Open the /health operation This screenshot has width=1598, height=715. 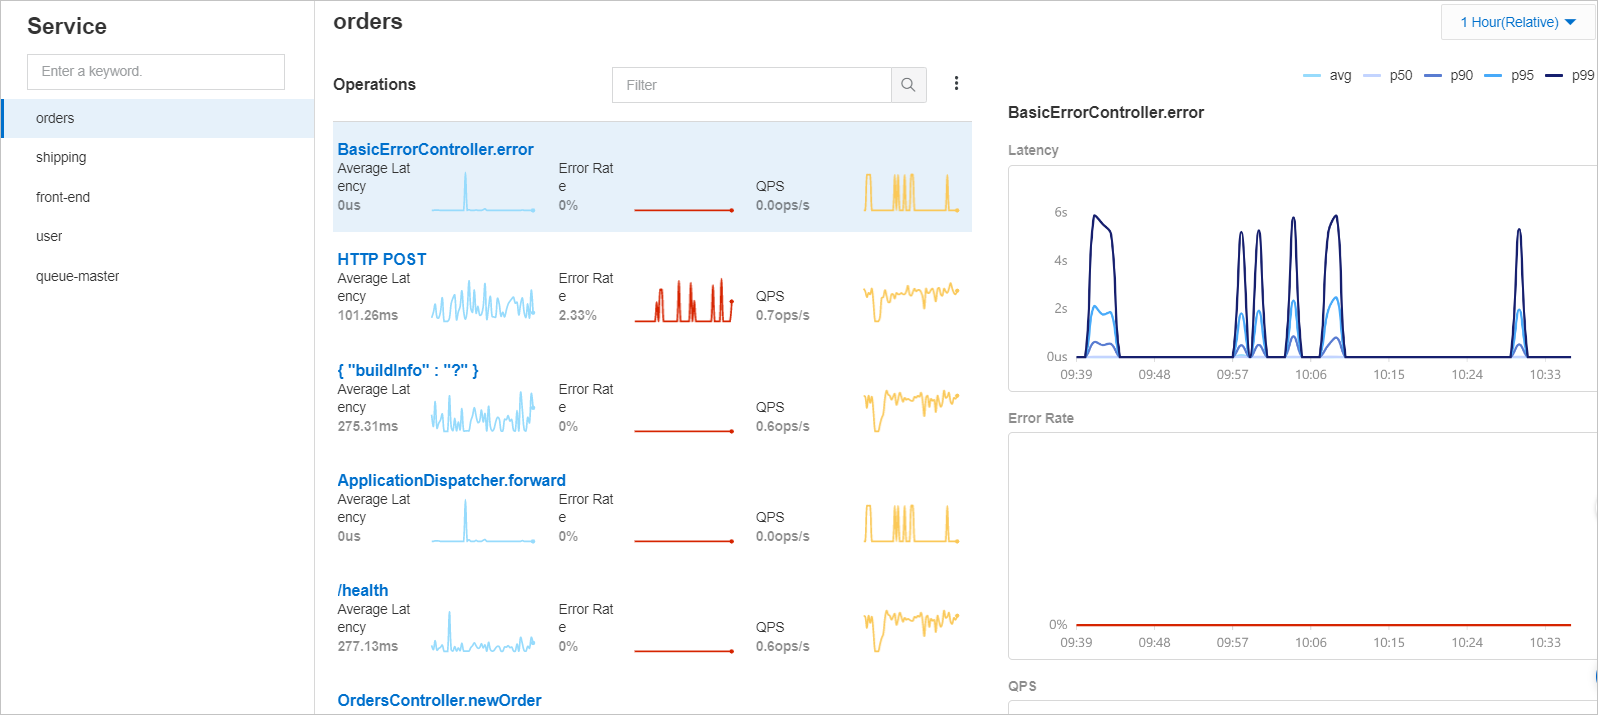click(x=363, y=590)
